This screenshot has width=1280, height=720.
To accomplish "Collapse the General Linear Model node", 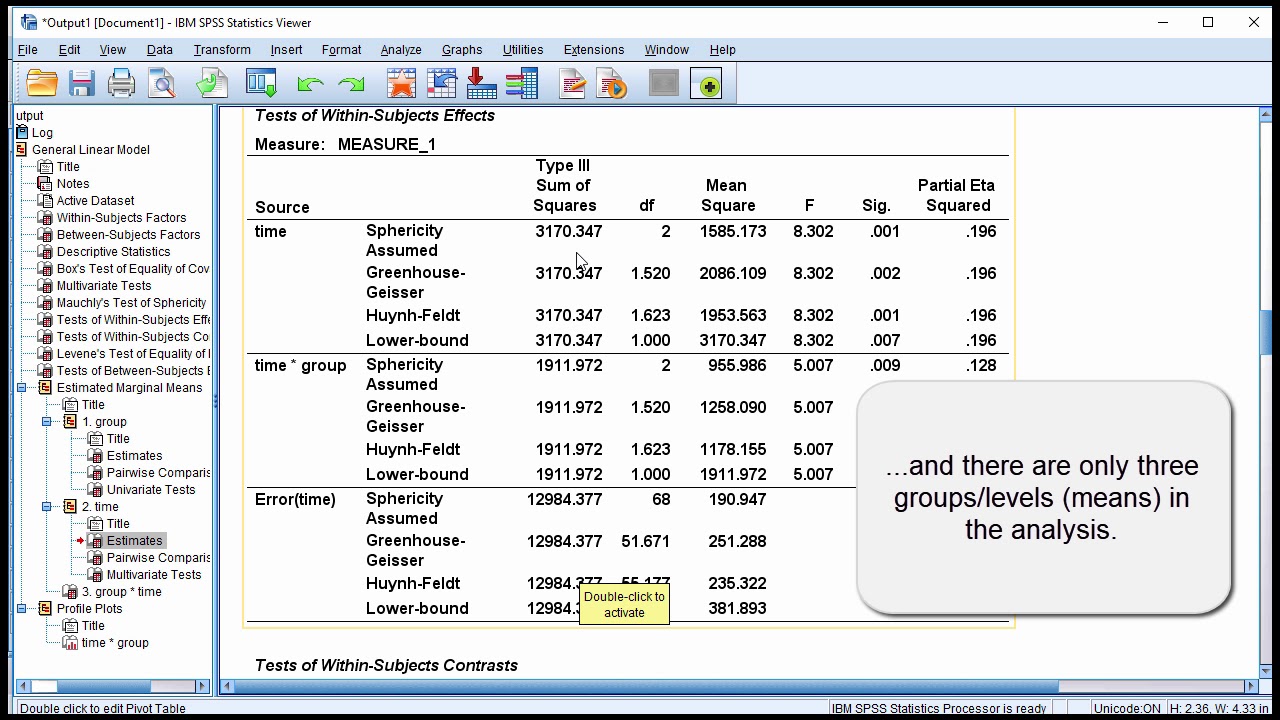I will (21, 150).
